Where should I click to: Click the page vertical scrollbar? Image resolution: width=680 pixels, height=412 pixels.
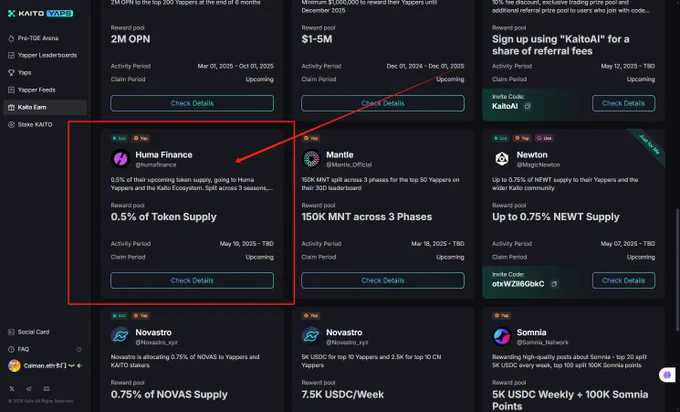click(677, 270)
